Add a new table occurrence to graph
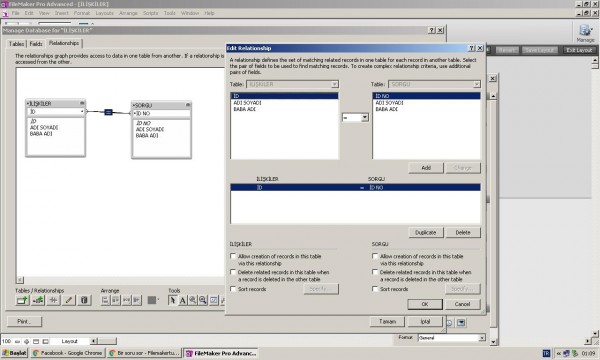600x360 pixels. [22, 300]
